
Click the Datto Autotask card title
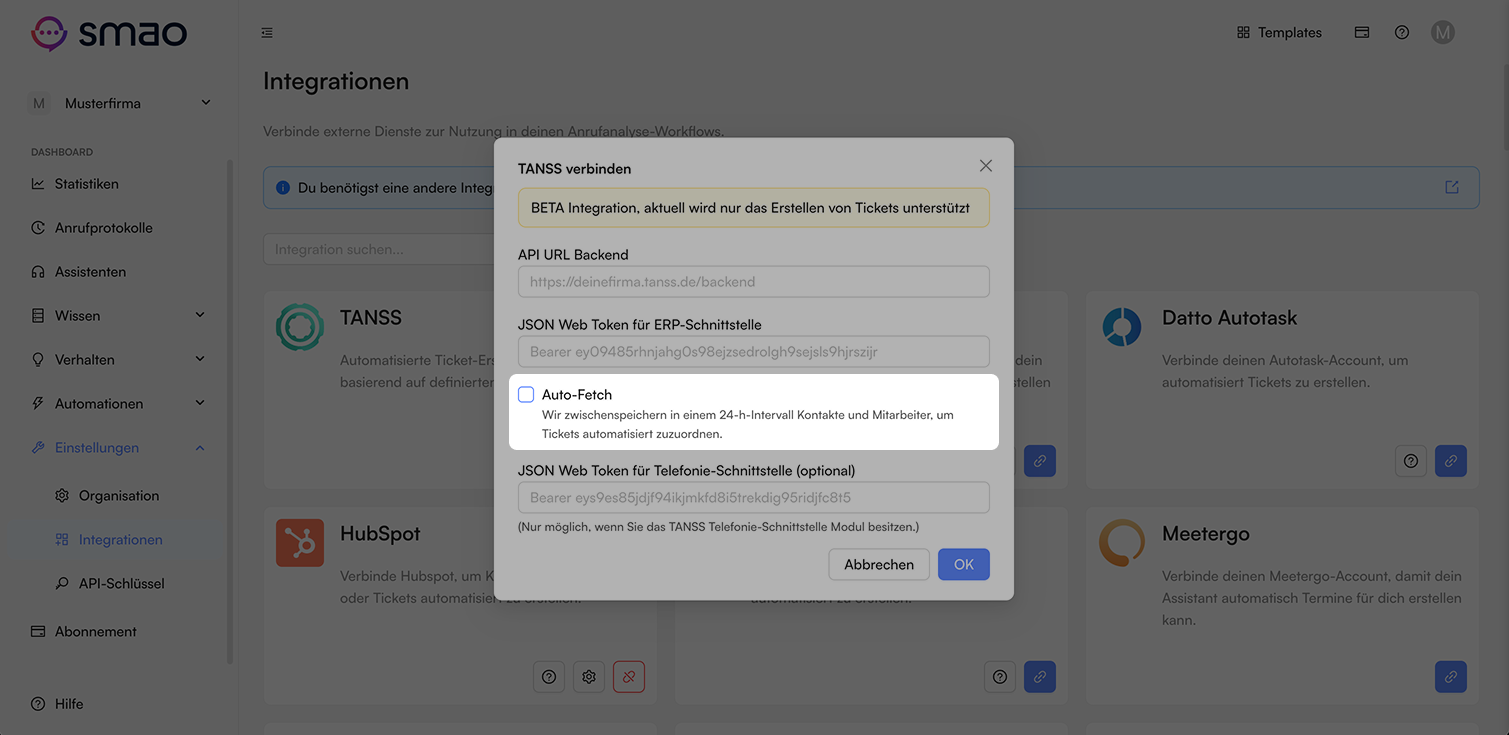click(x=1229, y=318)
